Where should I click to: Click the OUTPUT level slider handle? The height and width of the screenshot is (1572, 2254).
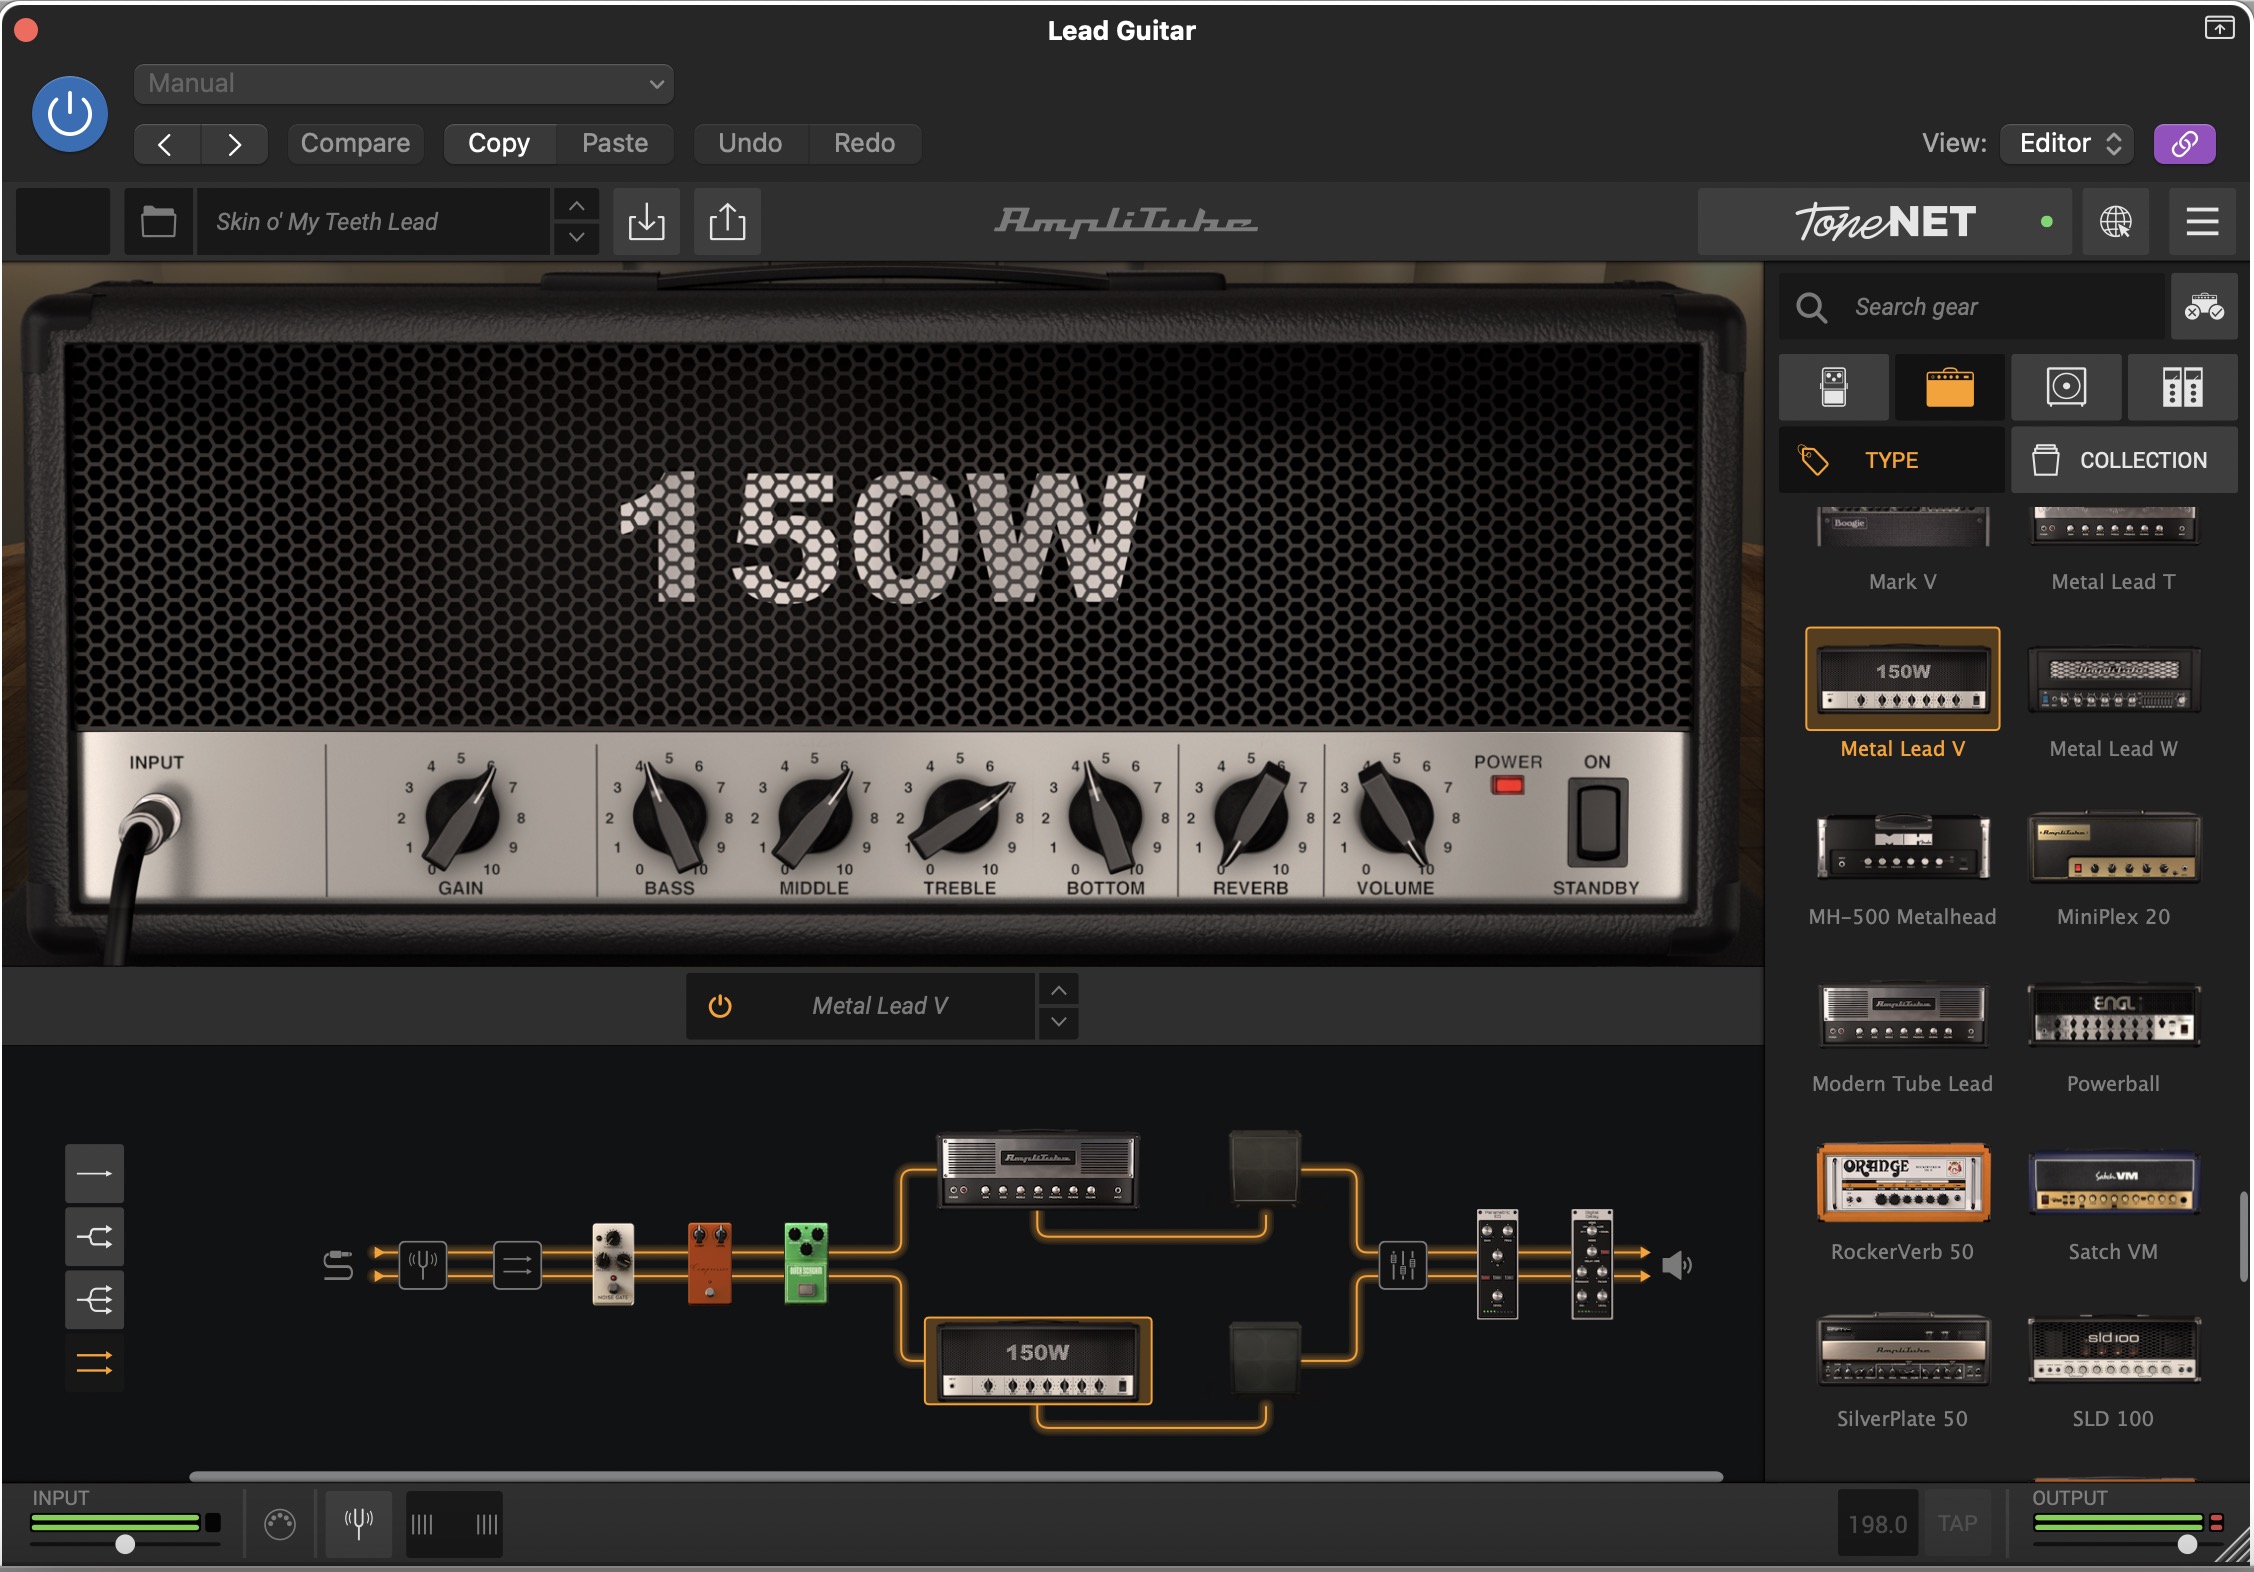click(x=2188, y=1544)
